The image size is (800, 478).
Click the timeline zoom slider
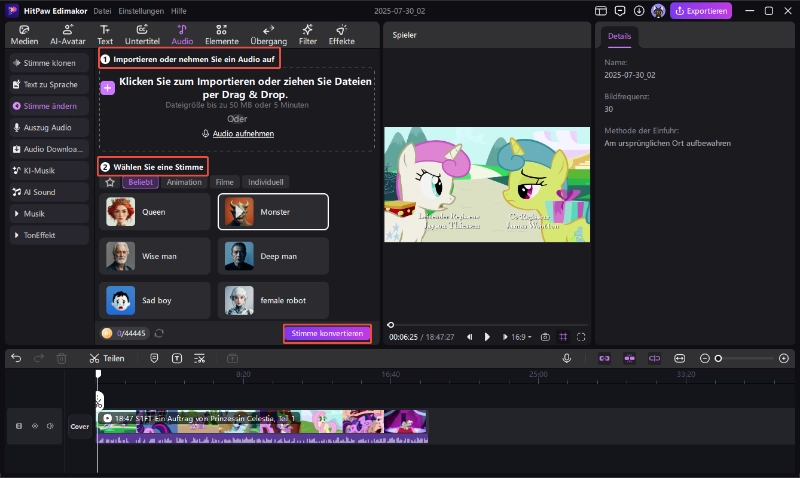coord(747,358)
